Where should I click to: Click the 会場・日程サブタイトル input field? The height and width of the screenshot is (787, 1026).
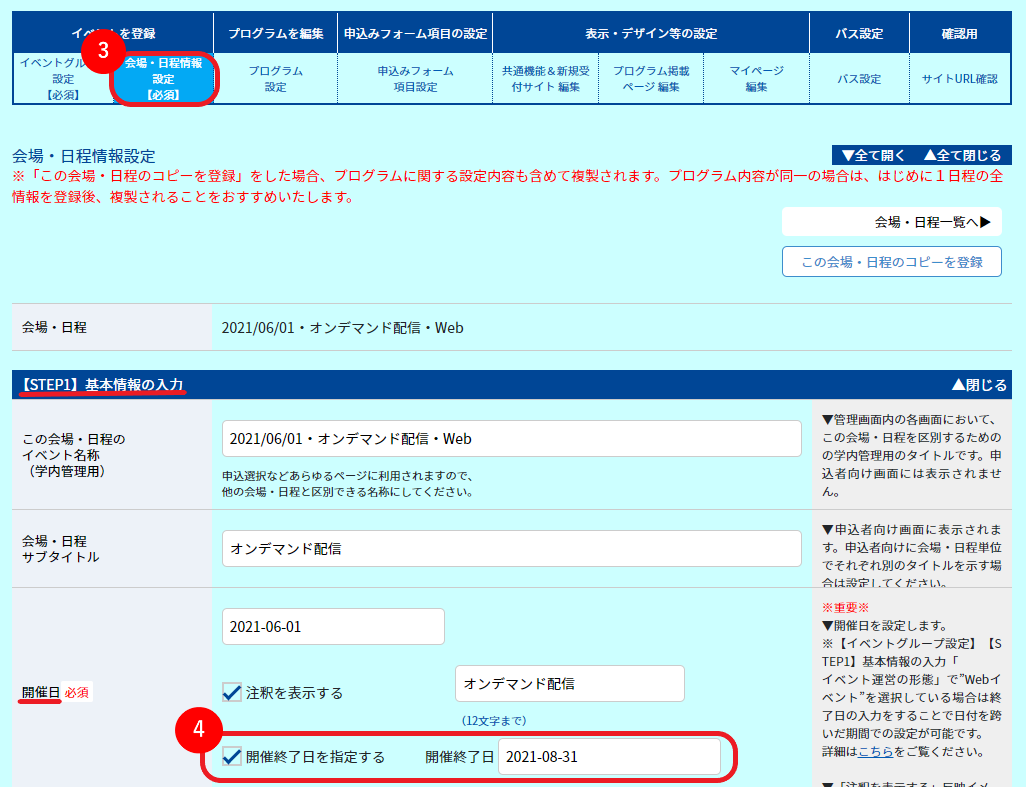[512, 548]
